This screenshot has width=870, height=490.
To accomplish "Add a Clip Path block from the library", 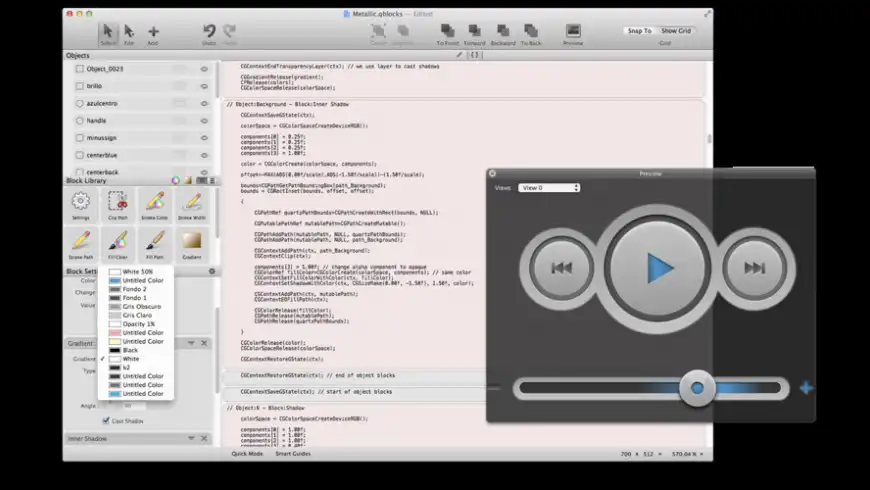I will click(117, 203).
